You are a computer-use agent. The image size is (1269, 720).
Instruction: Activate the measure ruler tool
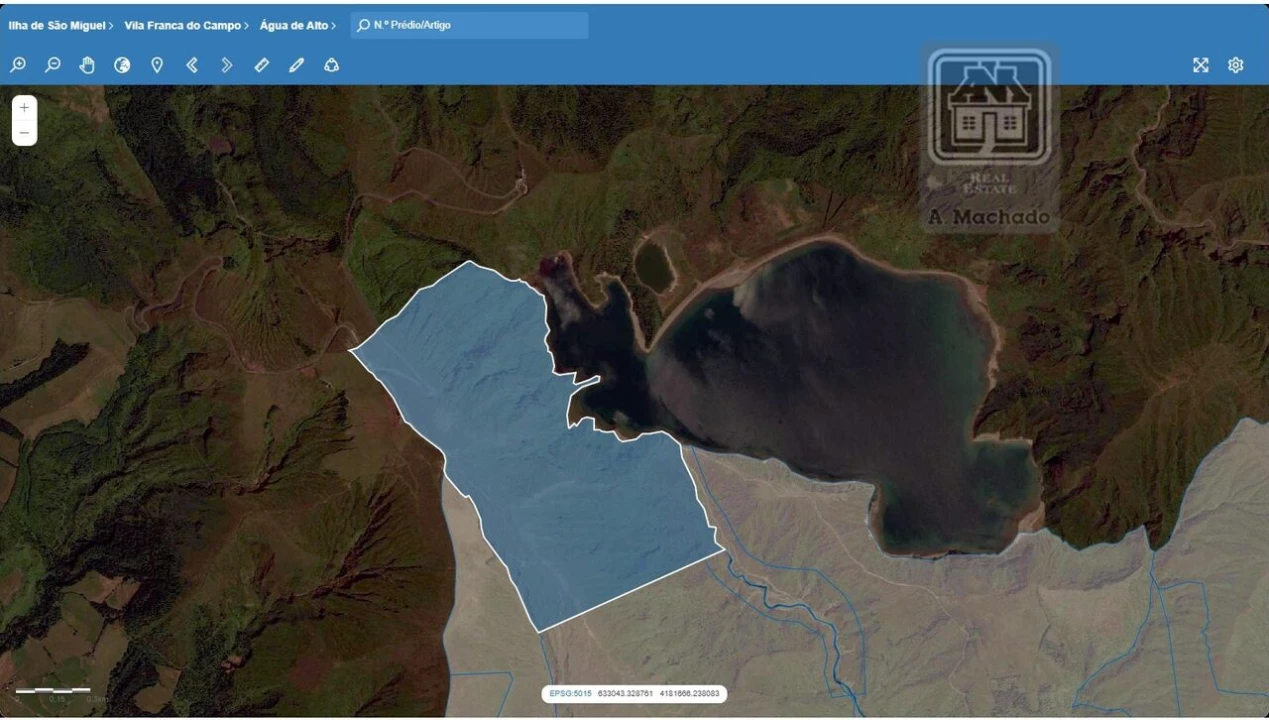[x=261, y=64]
